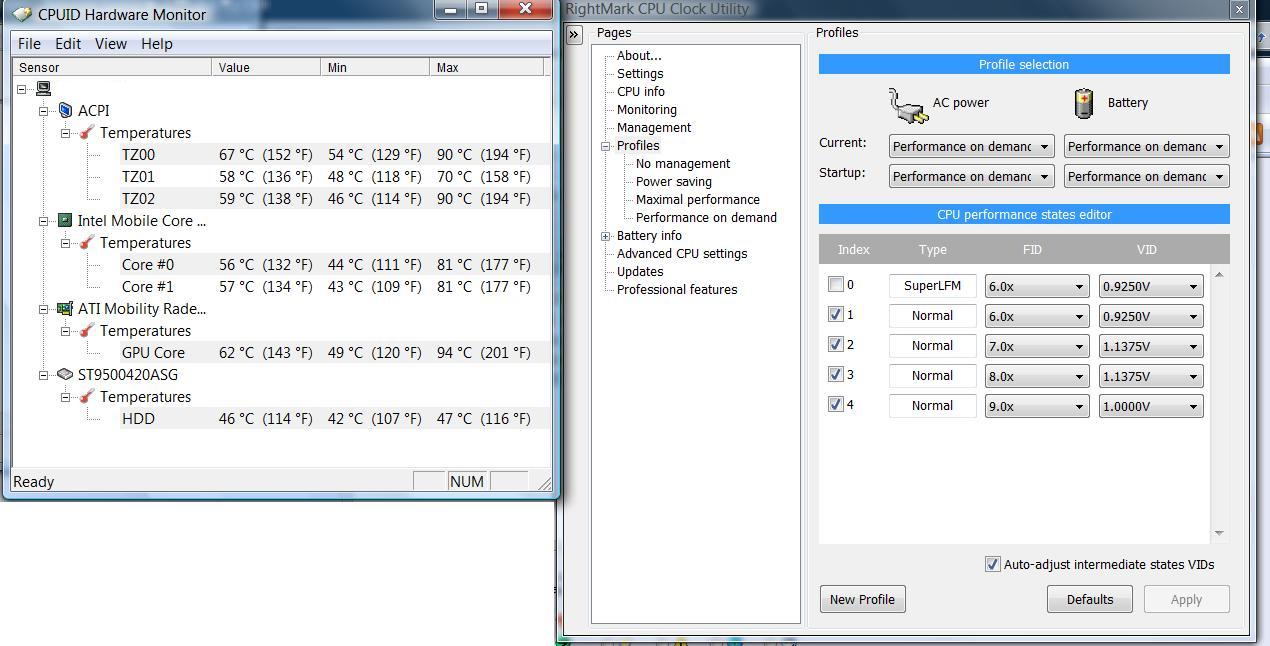Open the AC power Startup profile dropdown
The width and height of the screenshot is (1270, 646).
point(971,176)
